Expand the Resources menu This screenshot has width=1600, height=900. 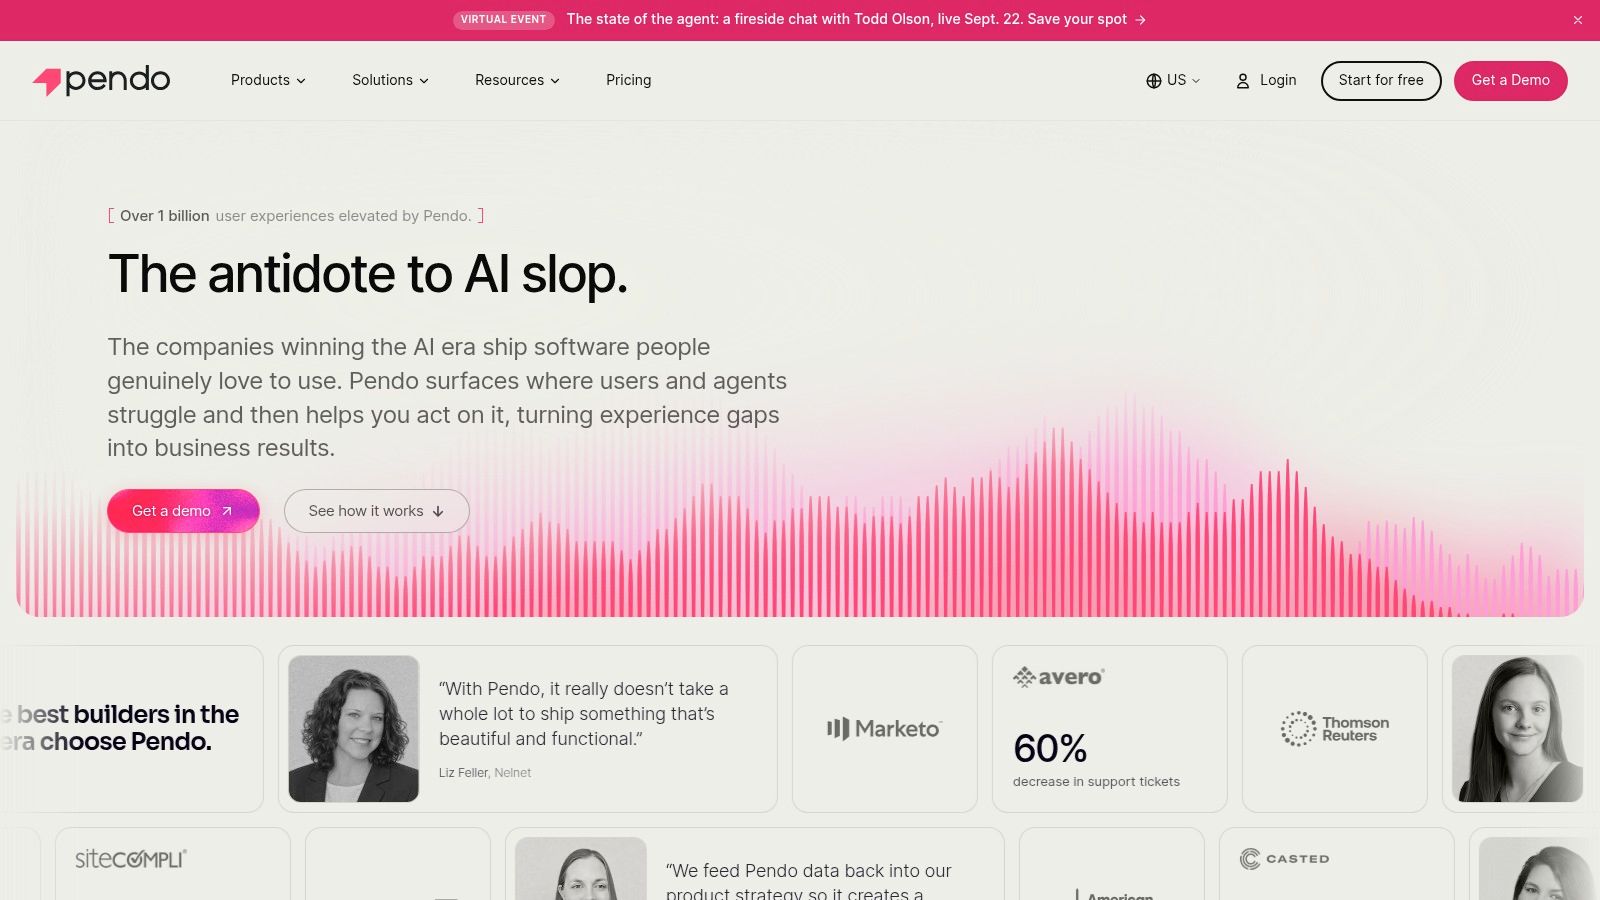(517, 80)
